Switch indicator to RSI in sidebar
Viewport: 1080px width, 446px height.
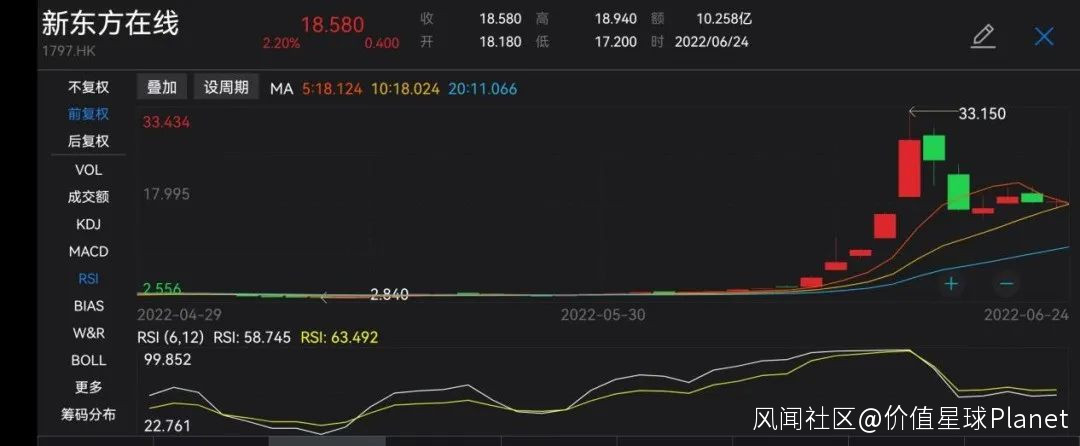pos(88,279)
